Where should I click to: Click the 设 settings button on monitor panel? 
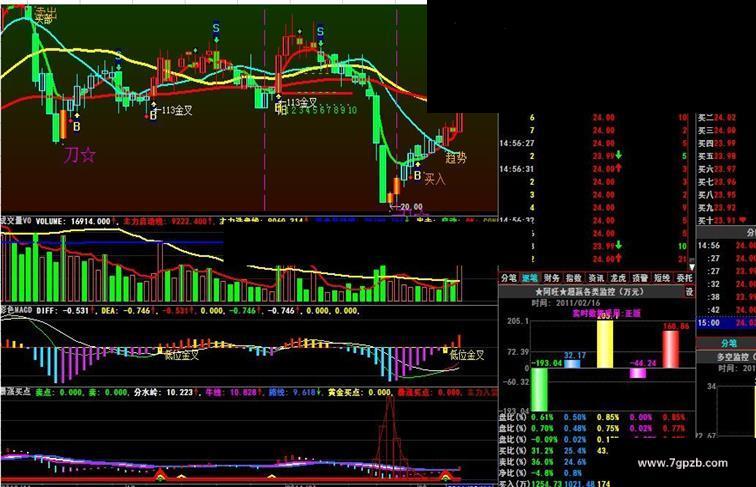(x=689, y=292)
